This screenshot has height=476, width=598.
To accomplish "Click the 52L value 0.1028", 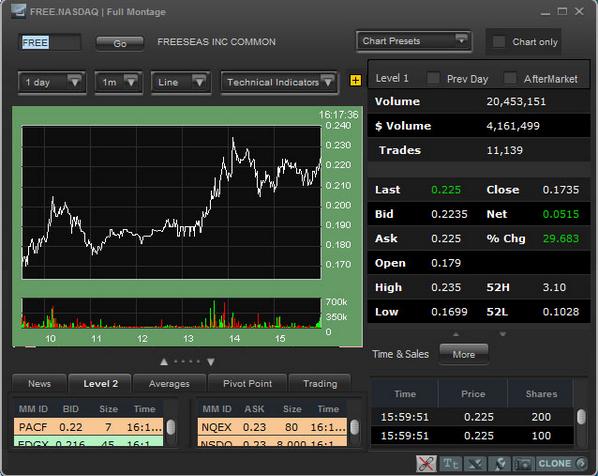I will [561, 312].
